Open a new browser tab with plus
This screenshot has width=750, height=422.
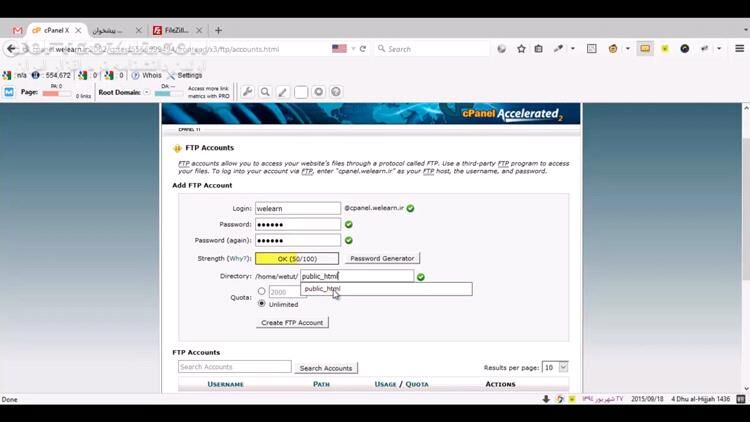[219, 30]
